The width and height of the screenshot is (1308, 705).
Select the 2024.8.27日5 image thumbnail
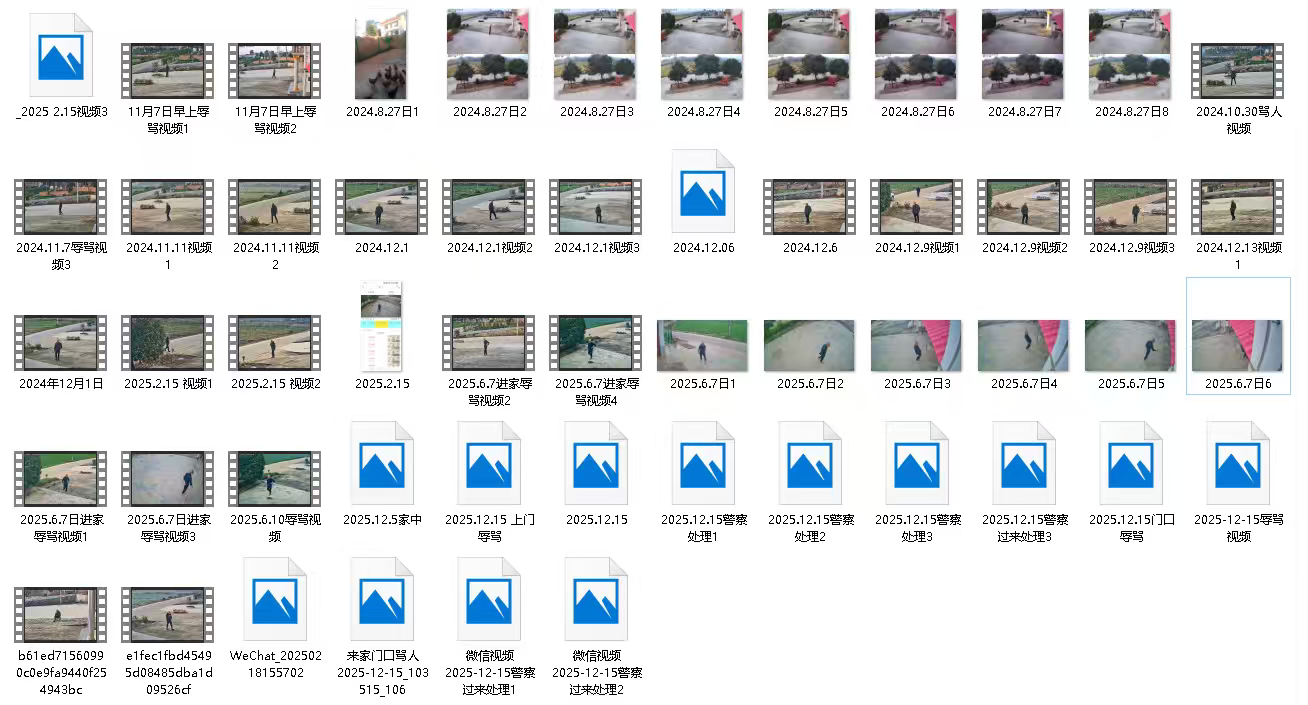click(810, 55)
